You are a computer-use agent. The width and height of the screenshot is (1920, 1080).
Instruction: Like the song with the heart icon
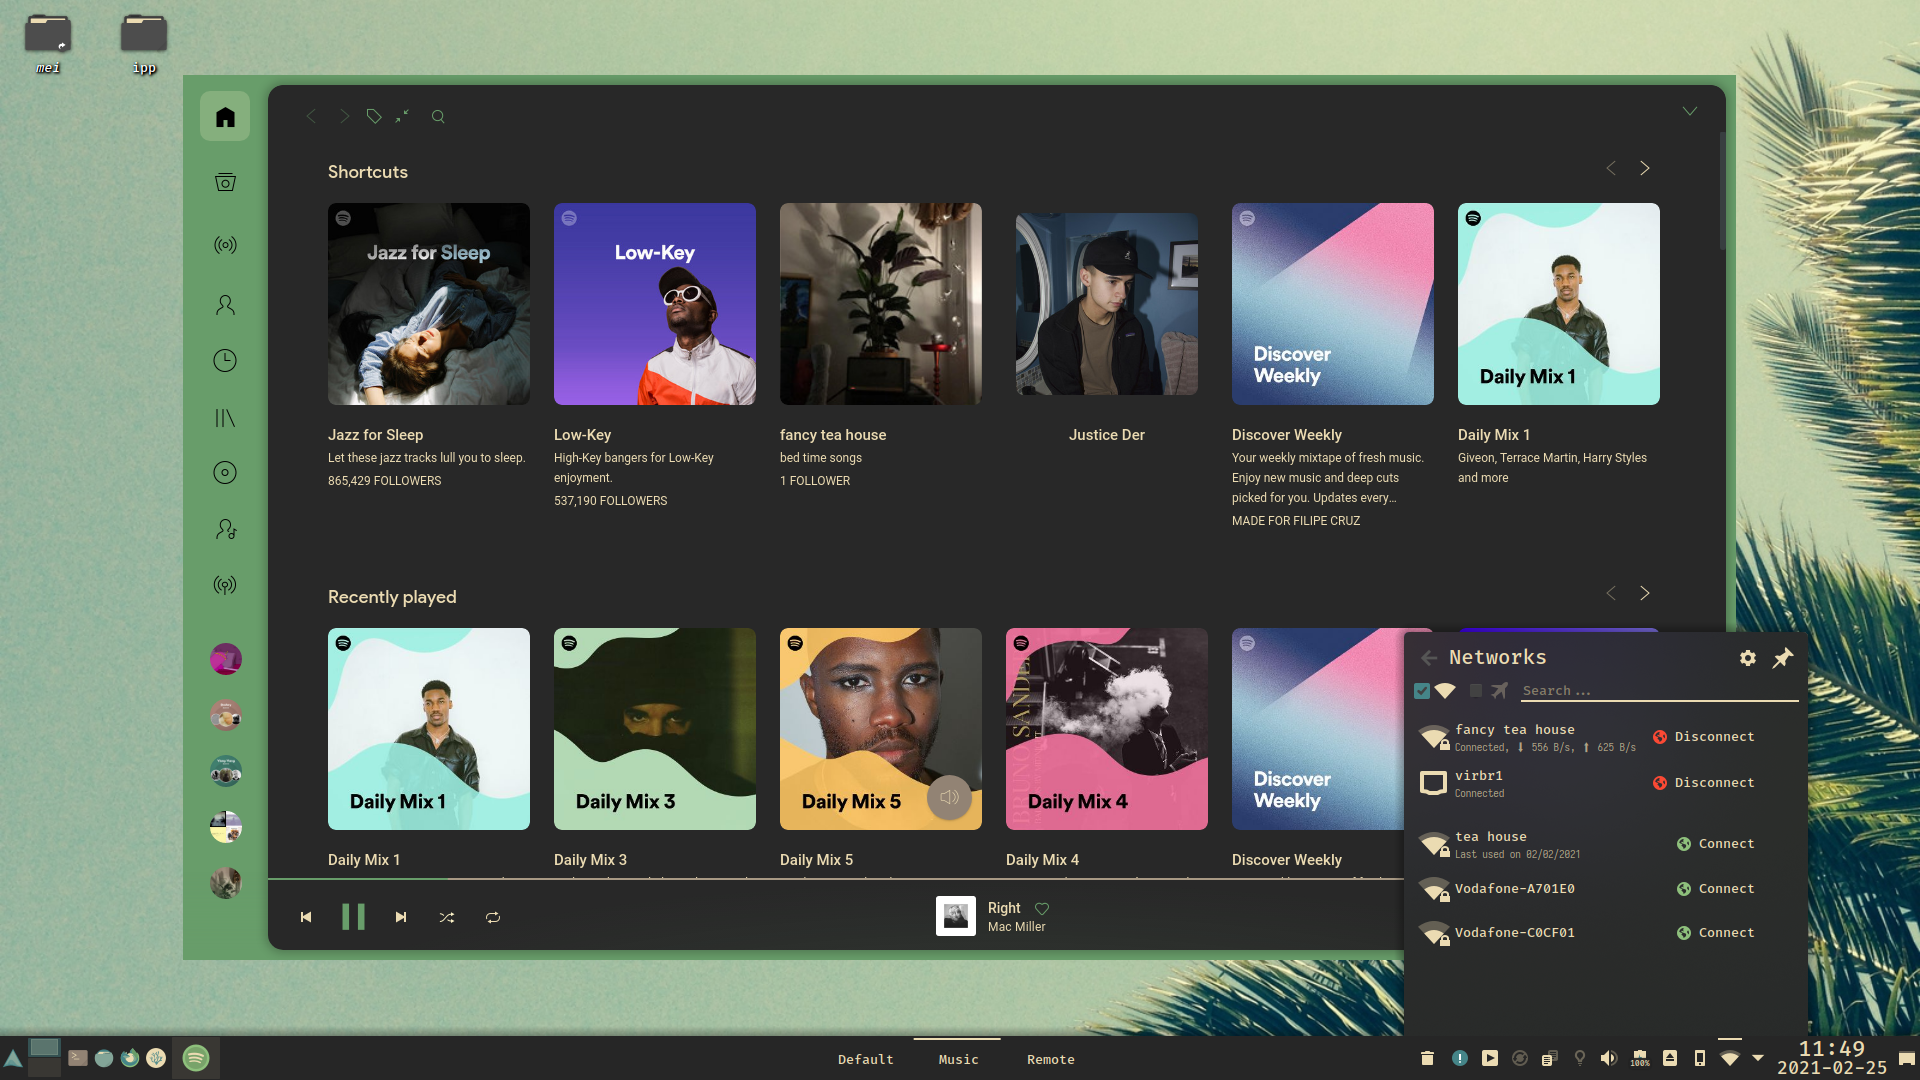coord(1042,909)
